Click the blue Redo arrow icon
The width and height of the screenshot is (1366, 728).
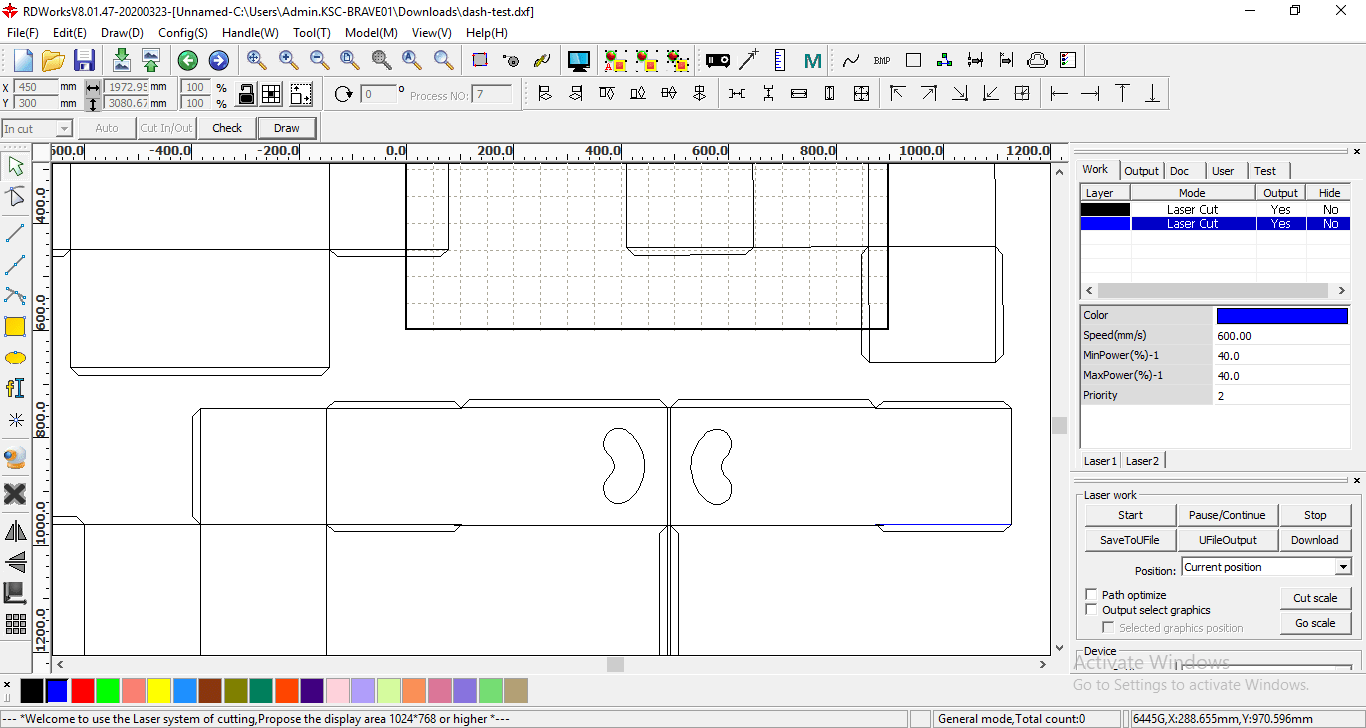[218, 61]
